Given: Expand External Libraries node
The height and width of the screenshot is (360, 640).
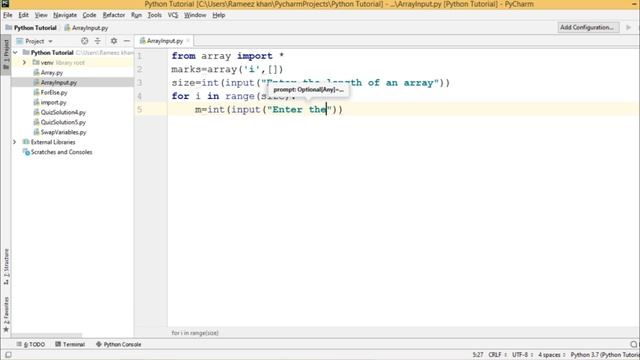Looking at the screenshot, I should coord(15,142).
